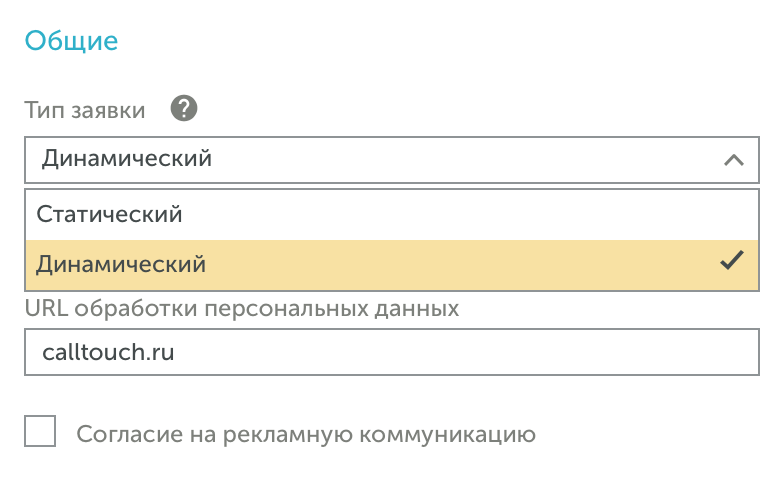Click the Тип заявки field label
Viewport: 776px width, 488px height.
[85, 110]
